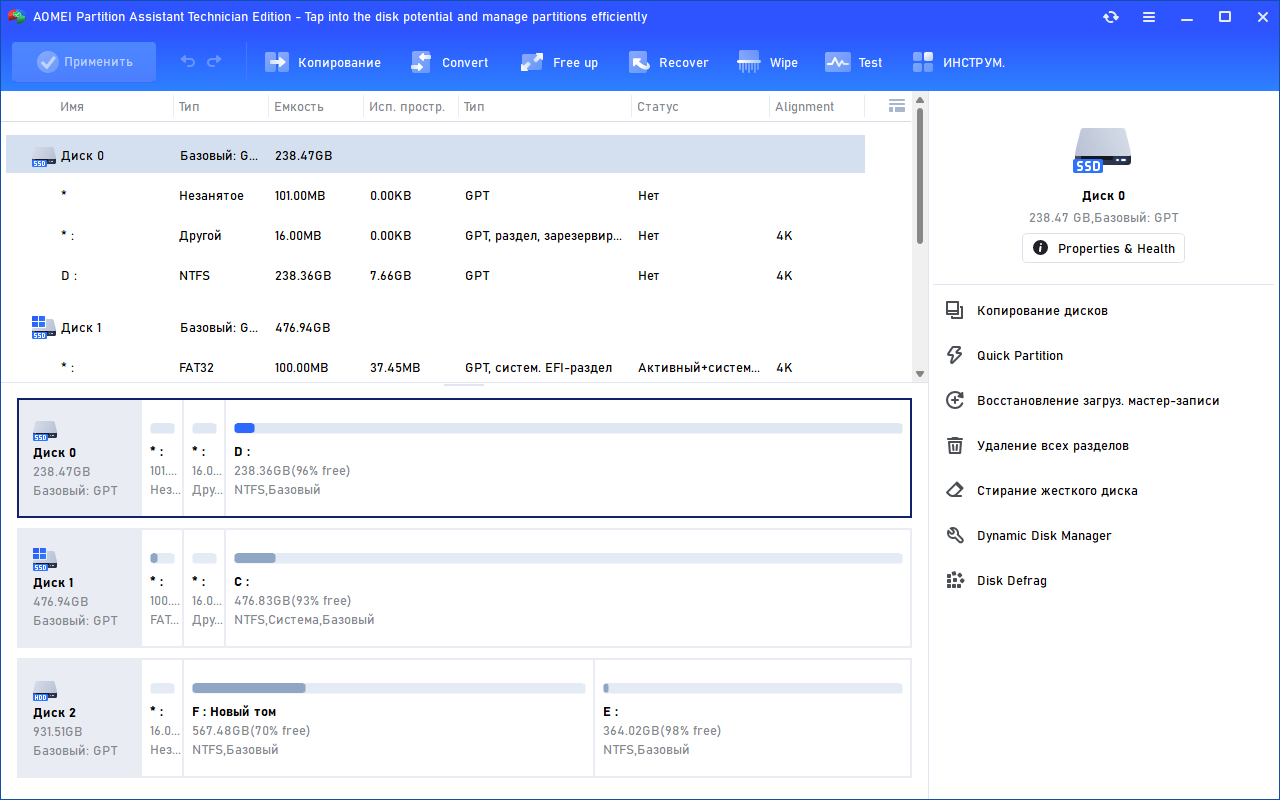The height and width of the screenshot is (800, 1280).
Task: Click the trash icon for deleting partitions
Action: [x=955, y=446]
